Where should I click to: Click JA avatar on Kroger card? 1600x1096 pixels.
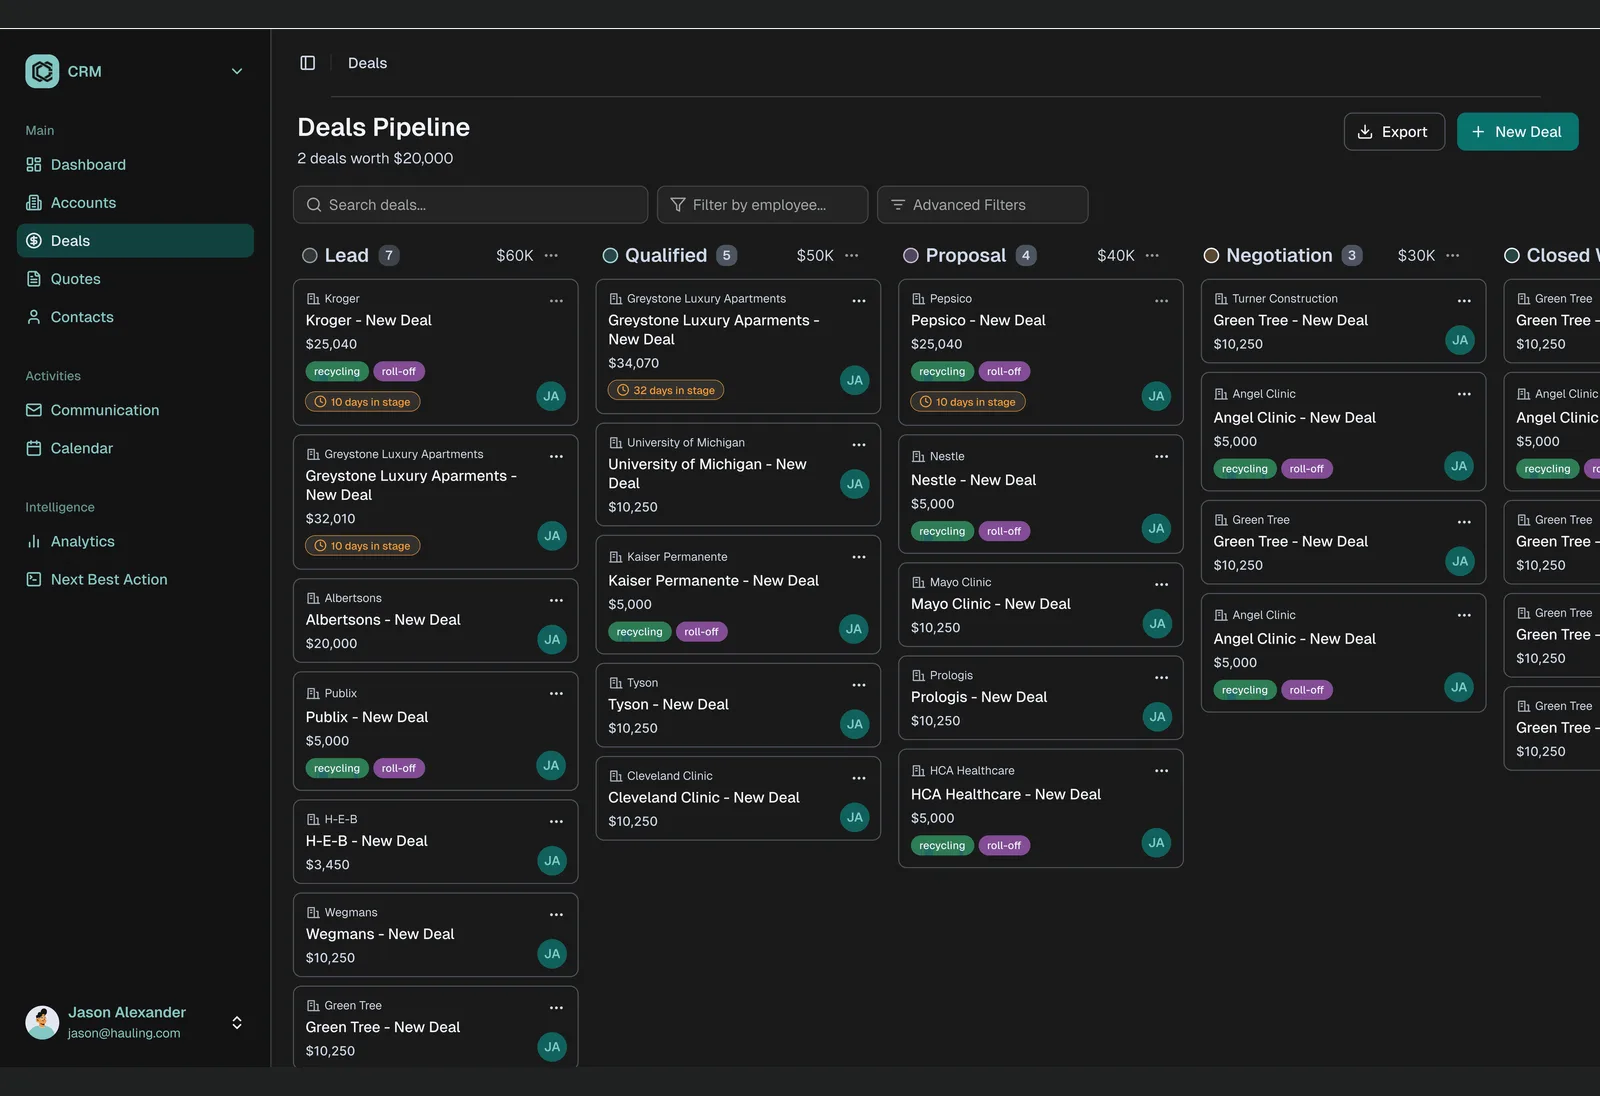[551, 396]
